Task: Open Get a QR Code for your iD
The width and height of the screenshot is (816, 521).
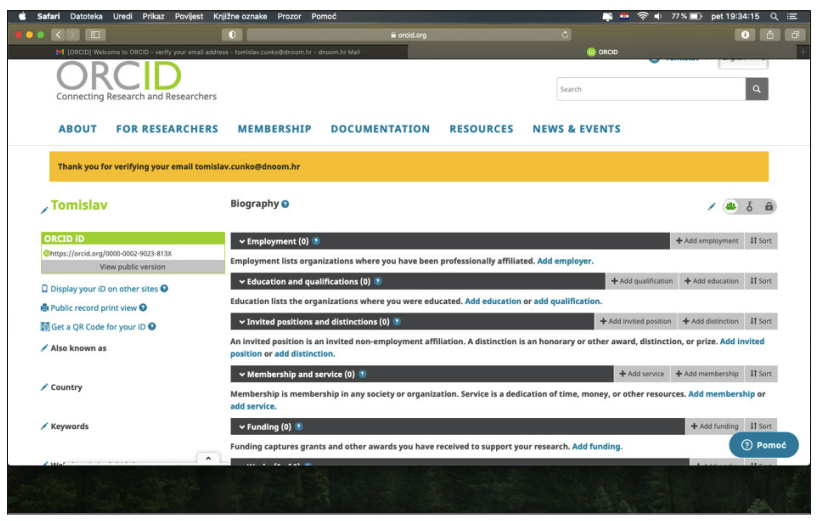Action: coord(102,327)
